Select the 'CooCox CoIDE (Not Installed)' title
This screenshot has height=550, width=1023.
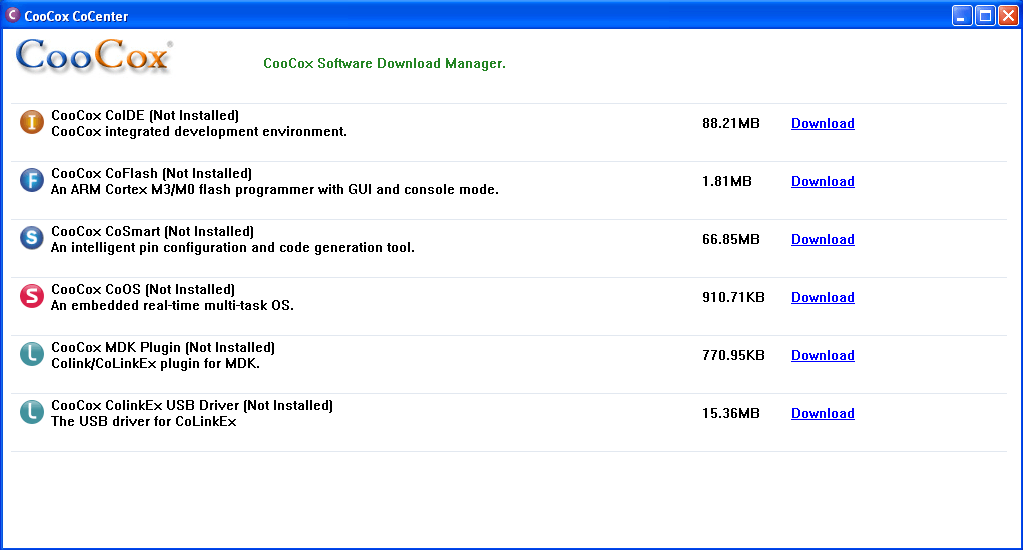145,115
